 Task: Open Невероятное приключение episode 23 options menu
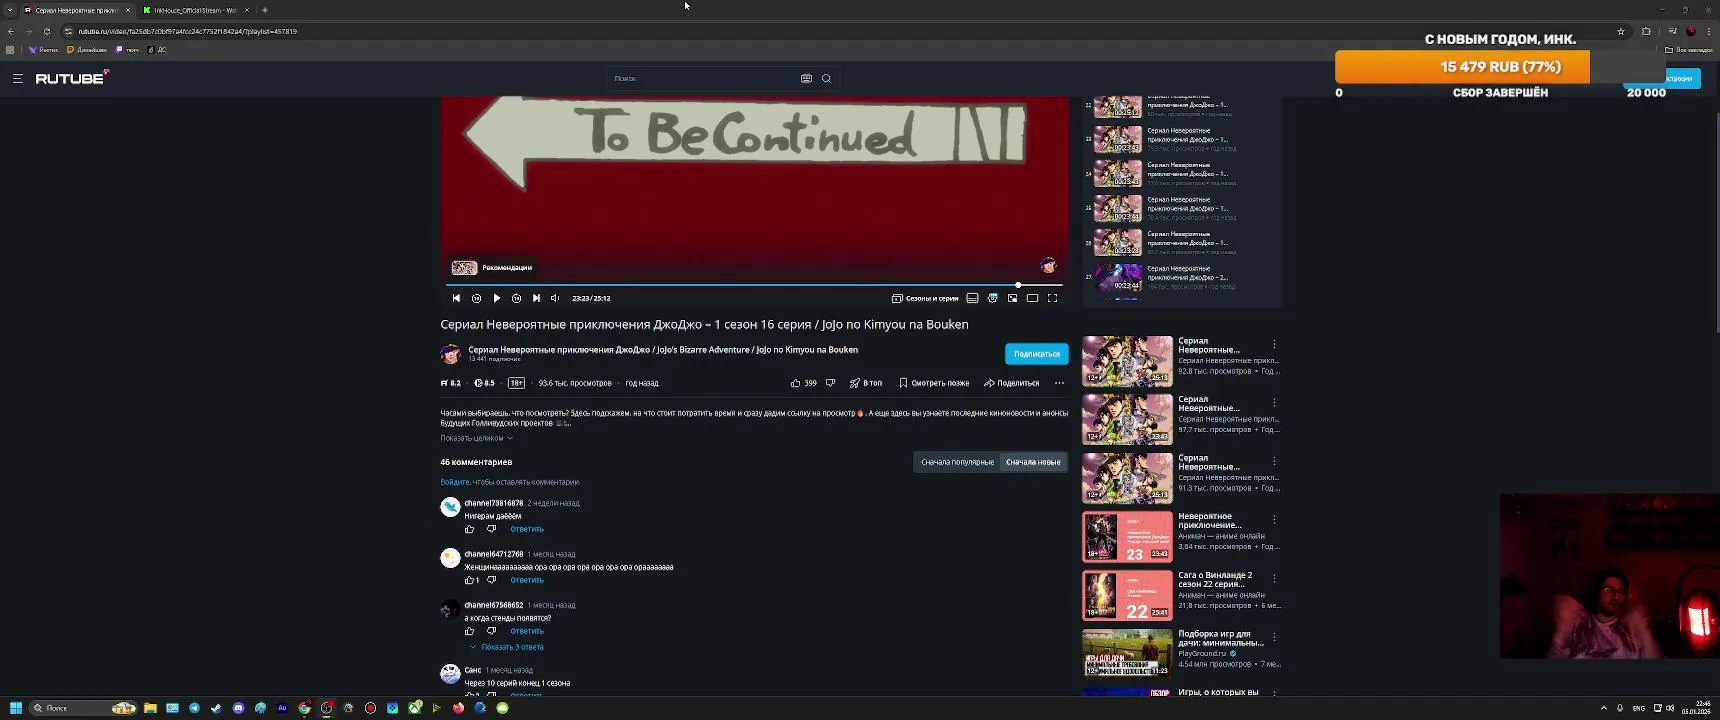coord(1274,520)
